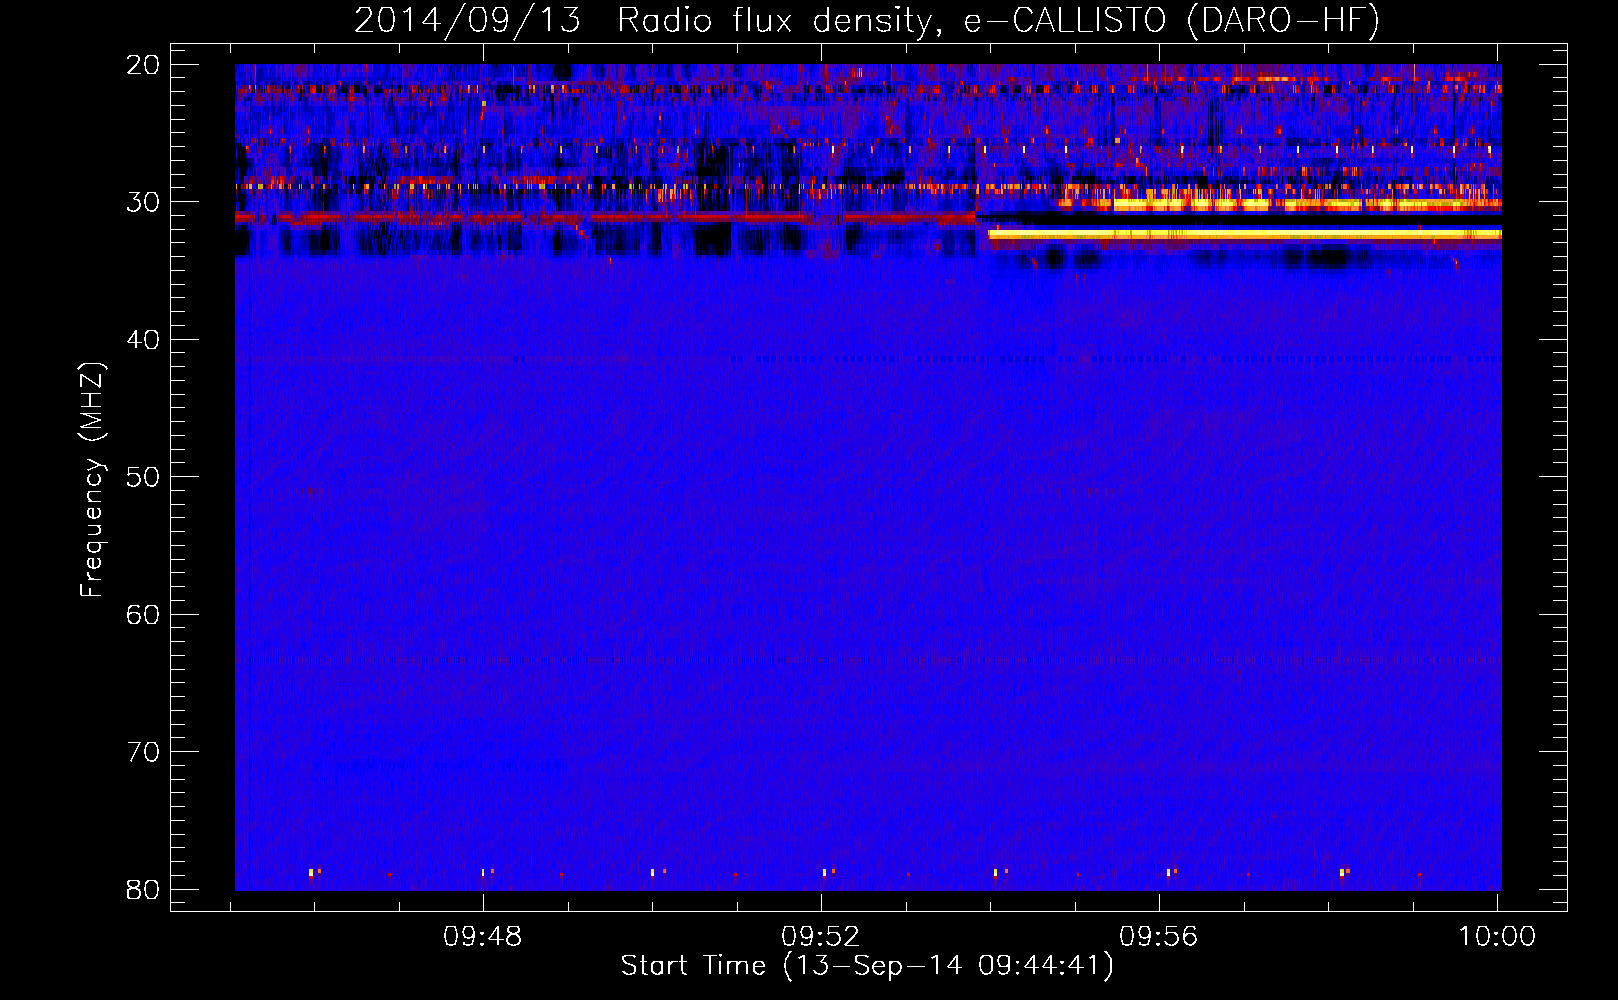The width and height of the screenshot is (1618, 1000).
Task: Click the 10:00 time tick label
Action: [x=1497, y=937]
